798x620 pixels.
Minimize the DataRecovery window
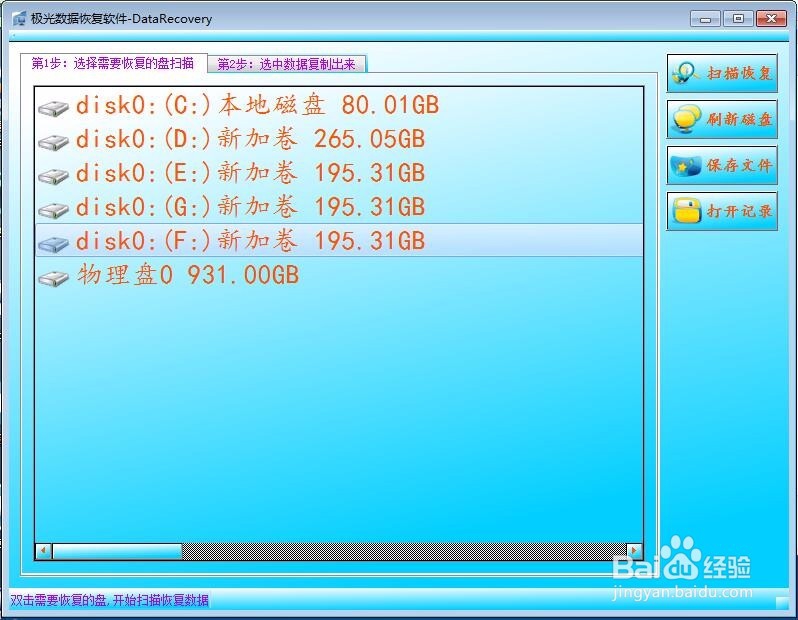pyautogui.click(x=705, y=19)
